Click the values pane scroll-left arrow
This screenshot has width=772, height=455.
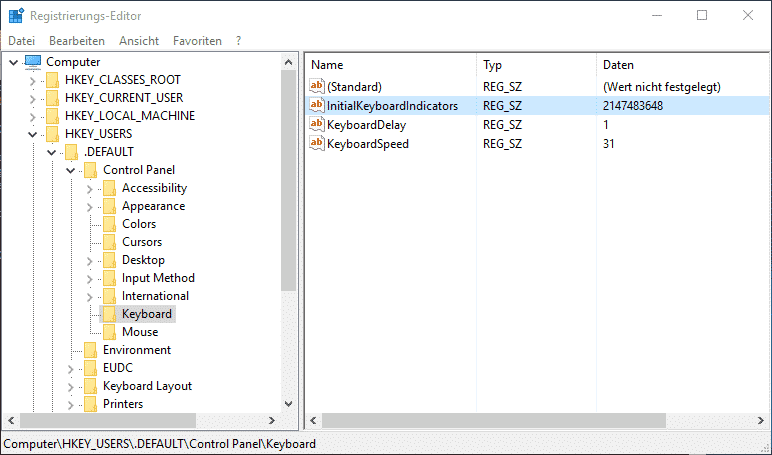pos(313,421)
